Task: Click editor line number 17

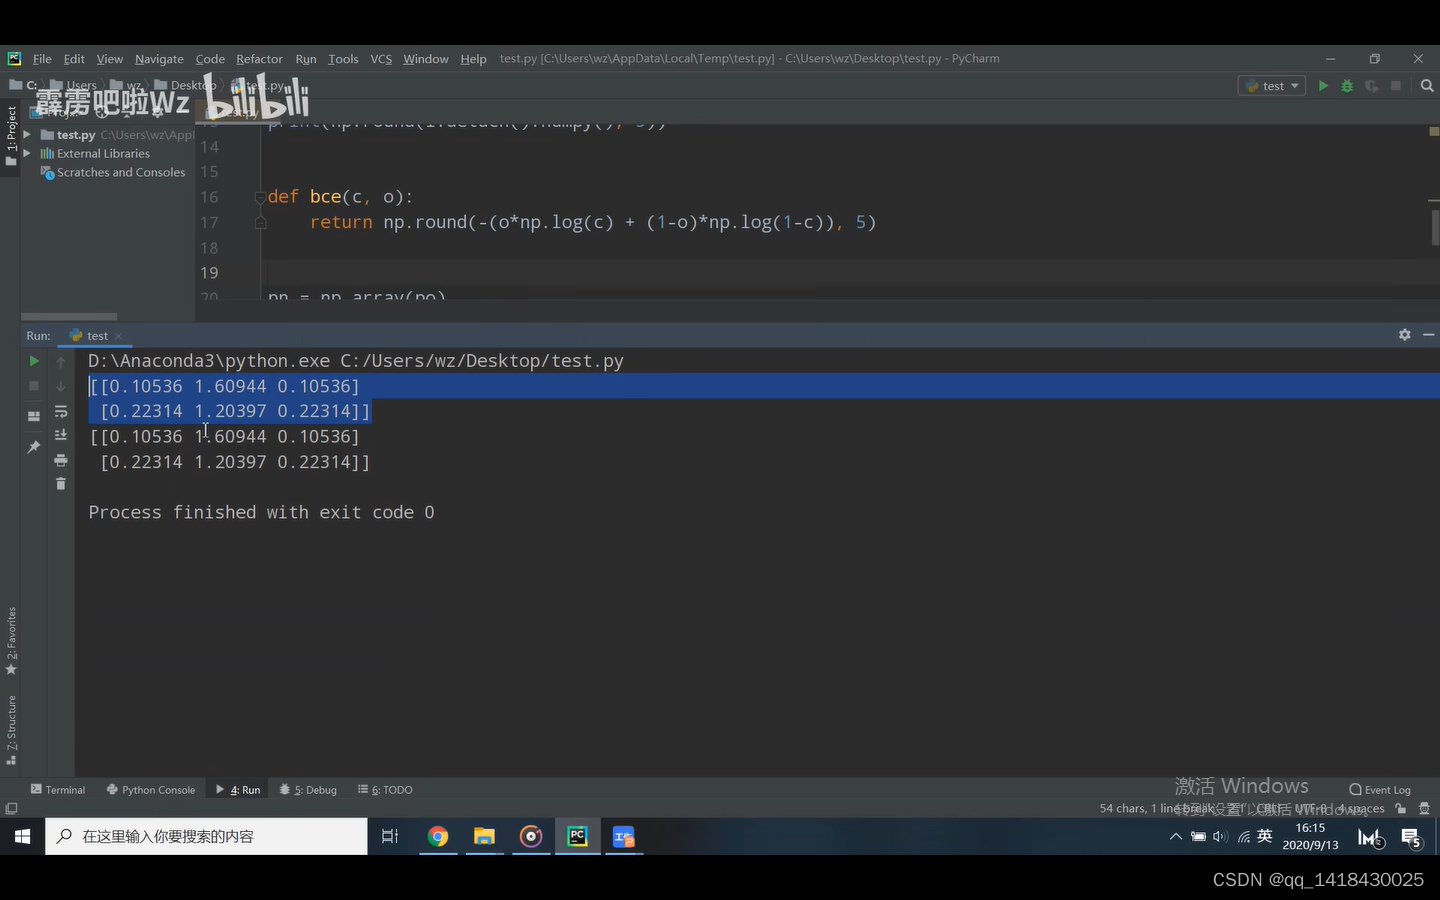Action: pos(209,222)
